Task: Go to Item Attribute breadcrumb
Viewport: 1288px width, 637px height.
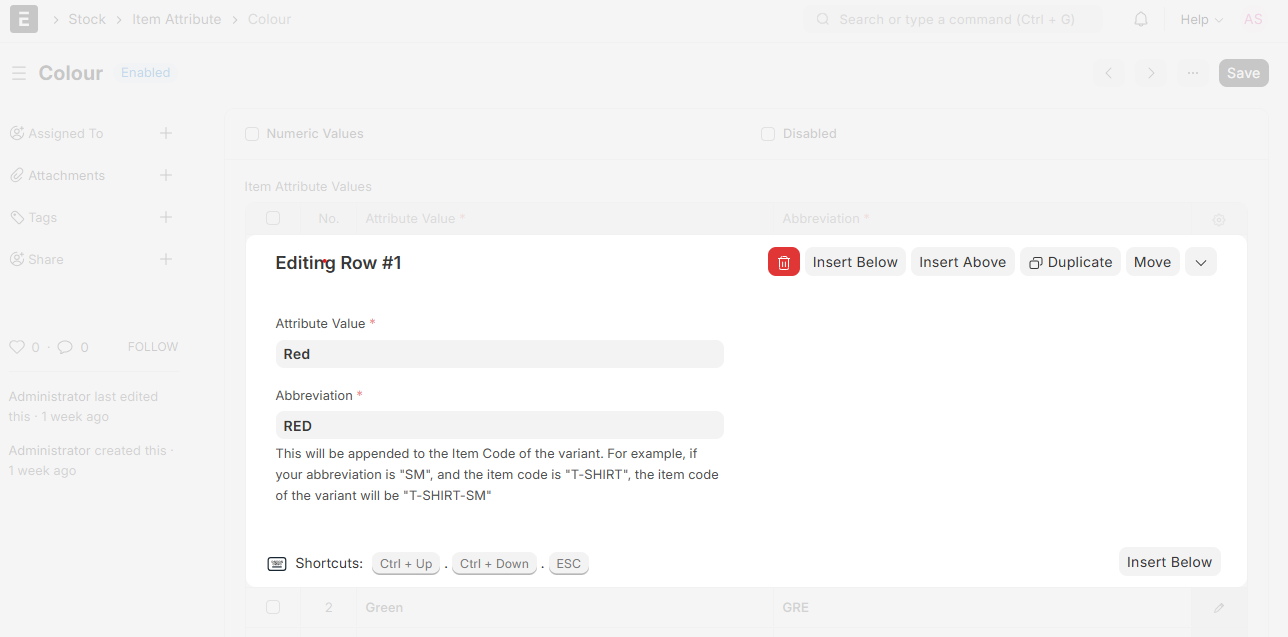Action: tap(176, 19)
